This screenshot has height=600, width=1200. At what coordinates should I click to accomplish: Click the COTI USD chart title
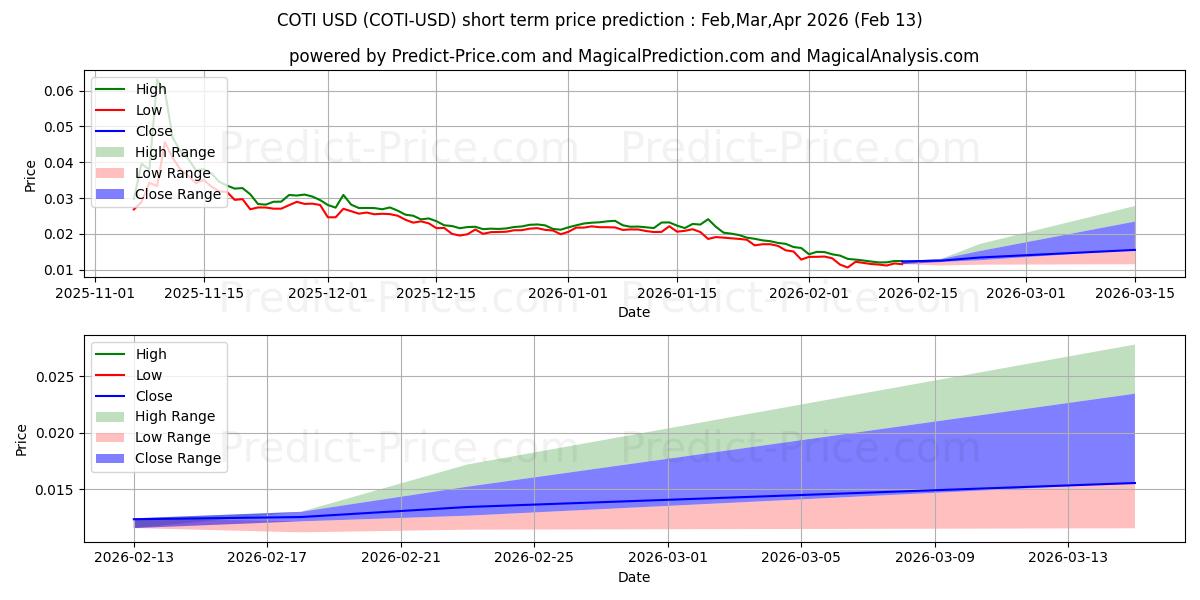(599, 20)
